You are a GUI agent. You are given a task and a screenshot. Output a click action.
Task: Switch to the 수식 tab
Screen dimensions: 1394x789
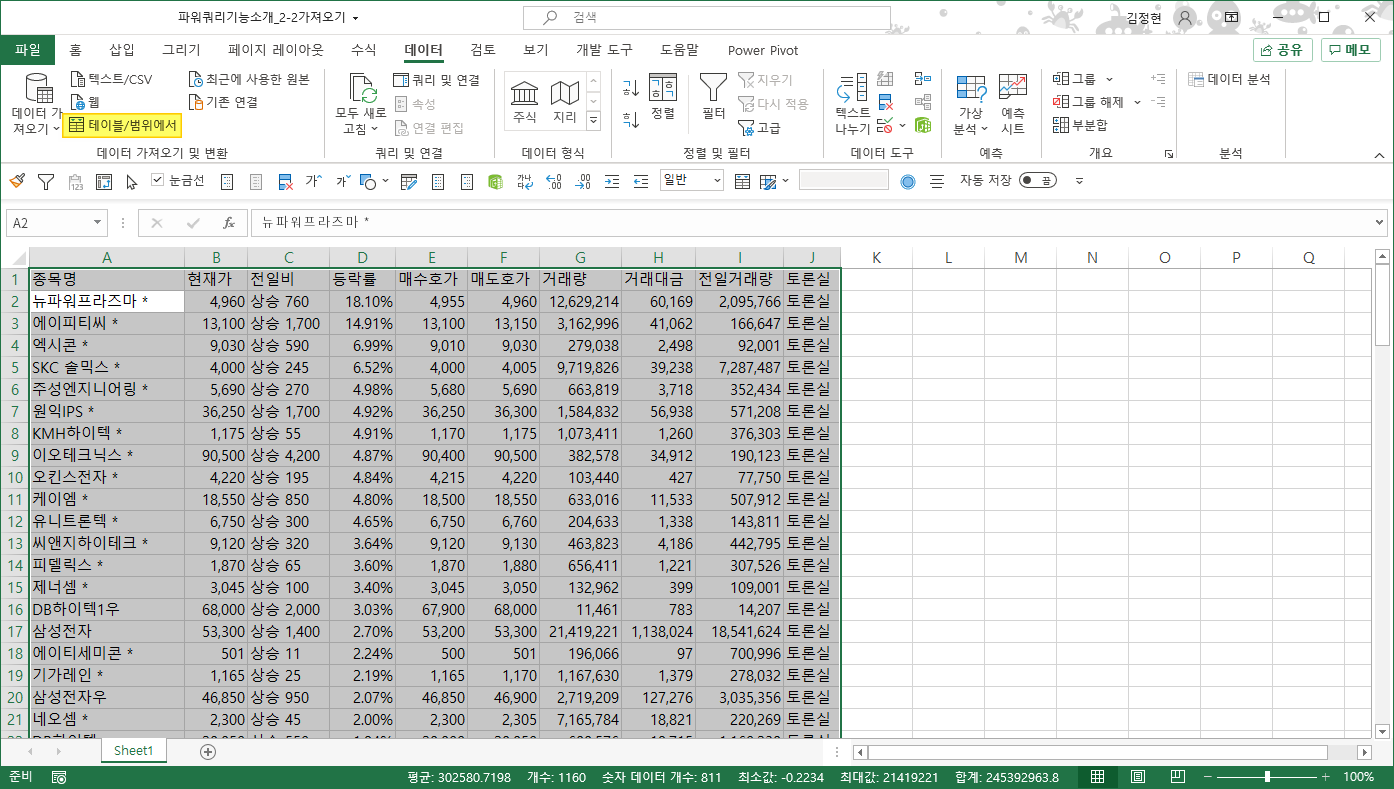click(x=364, y=50)
